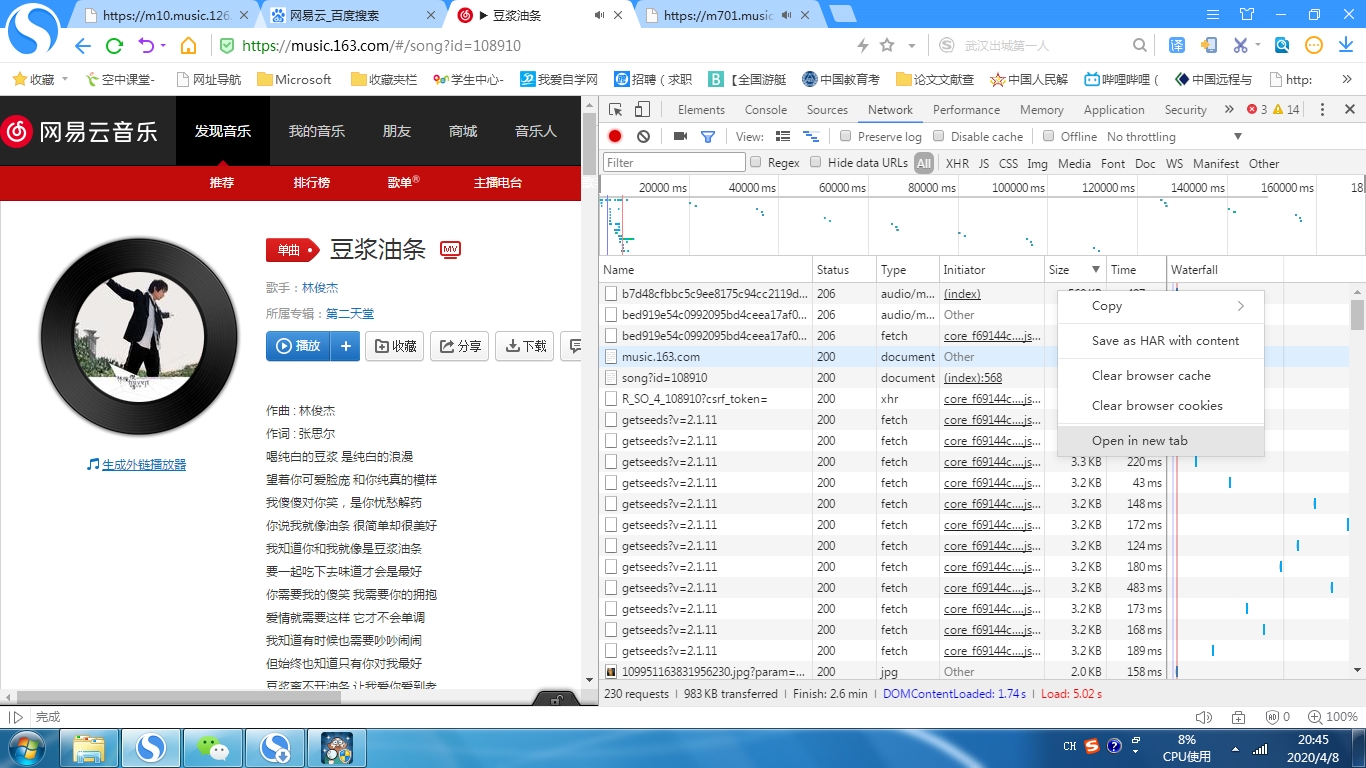Click the red errors count indicator
This screenshot has height=768, width=1366.
1258,110
